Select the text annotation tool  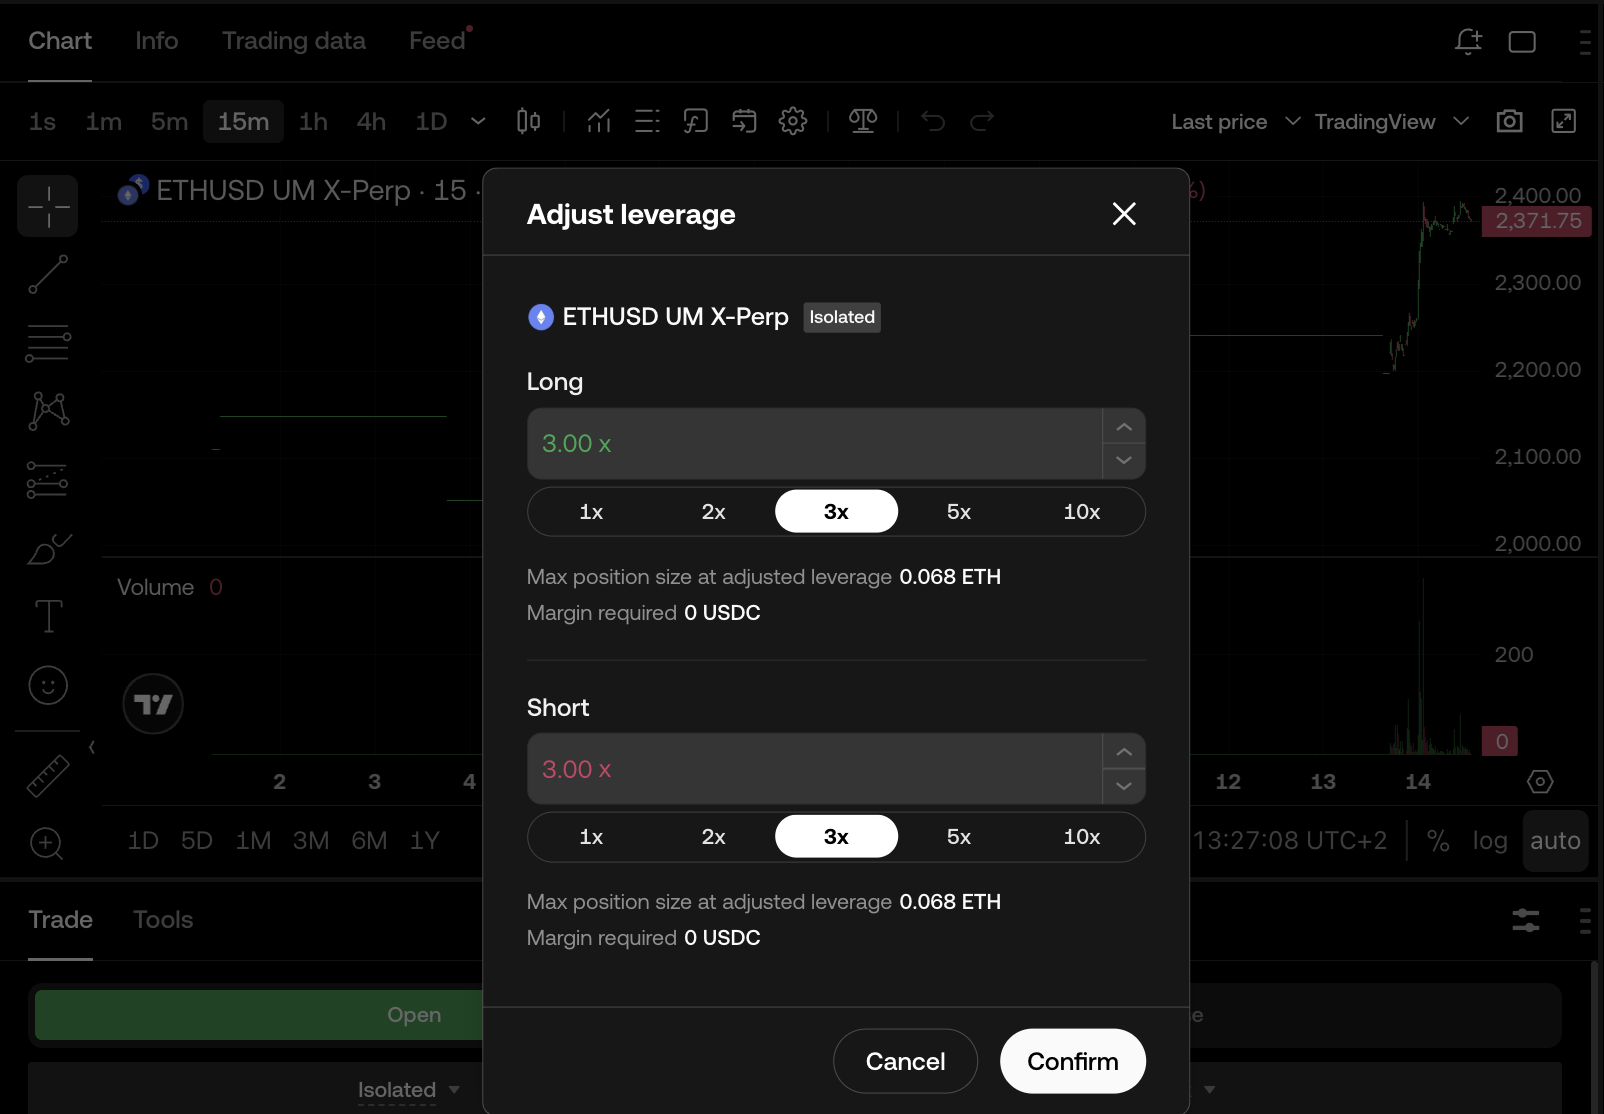click(48, 616)
